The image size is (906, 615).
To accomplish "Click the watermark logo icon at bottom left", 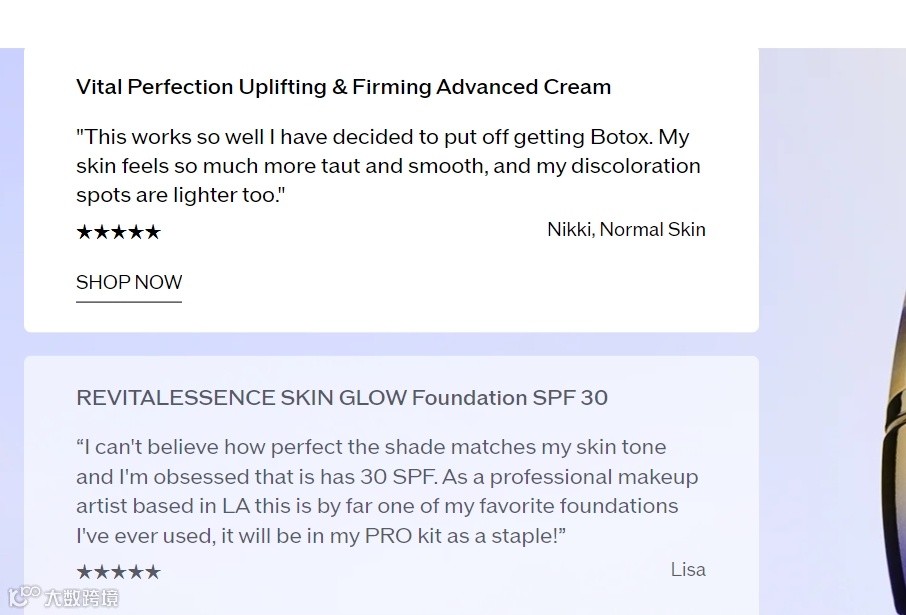I will click(x=23, y=596).
